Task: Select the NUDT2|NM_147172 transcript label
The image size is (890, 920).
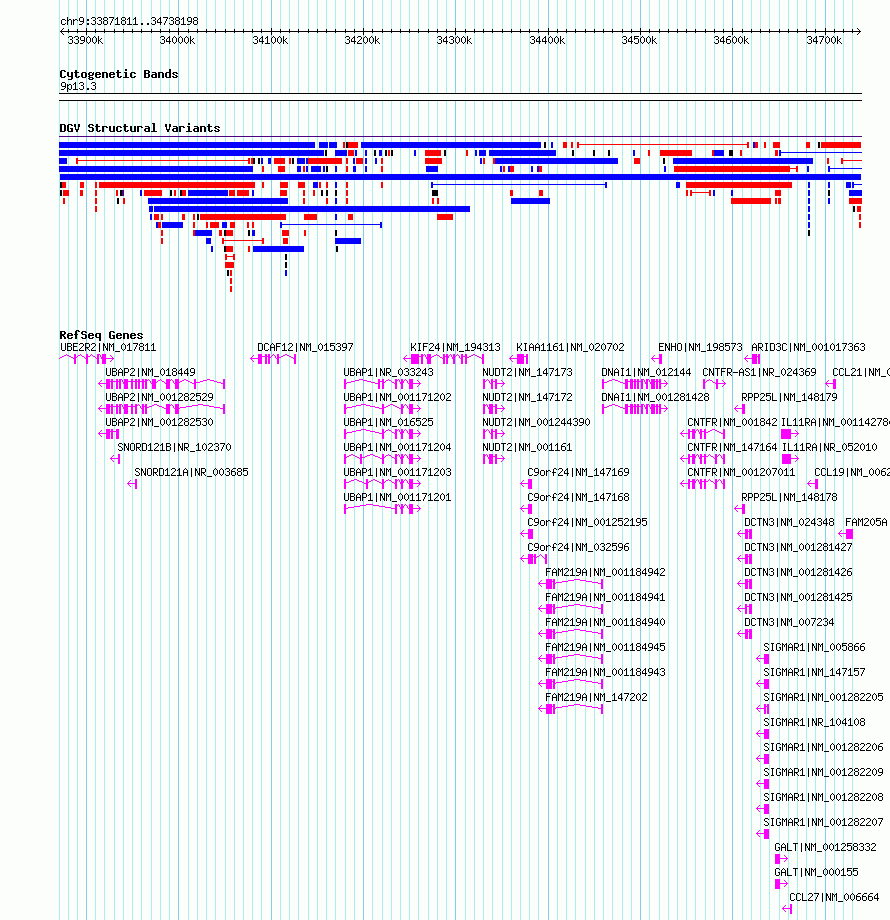Action: point(527,397)
